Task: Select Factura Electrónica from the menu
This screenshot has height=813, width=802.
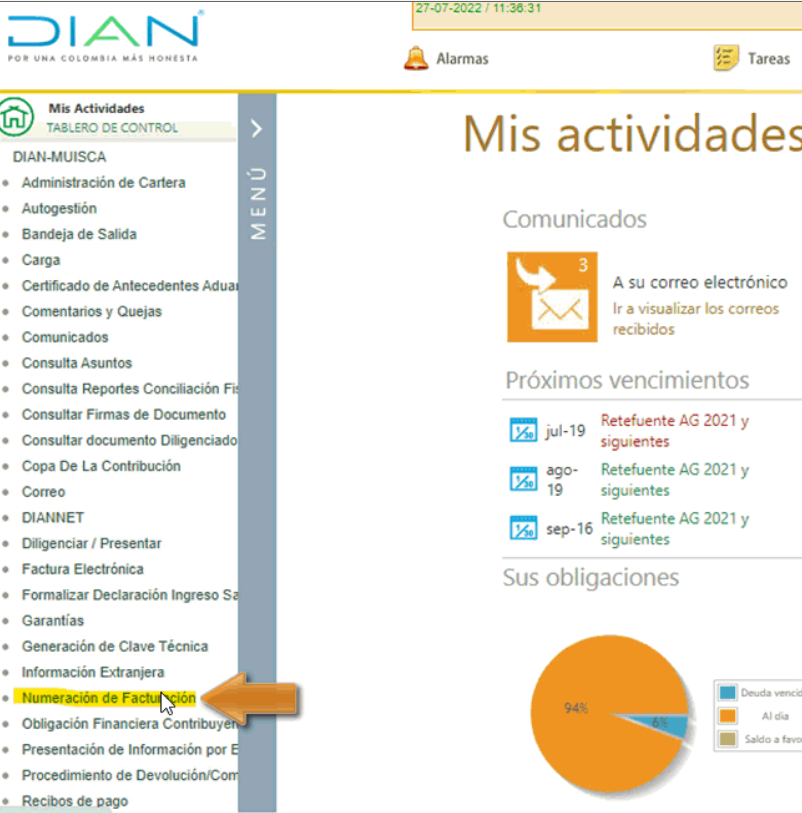Action: click(82, 569)
